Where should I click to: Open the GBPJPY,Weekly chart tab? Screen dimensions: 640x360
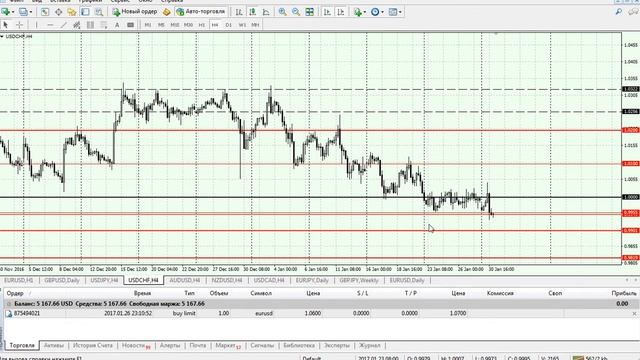pos(359,280)
